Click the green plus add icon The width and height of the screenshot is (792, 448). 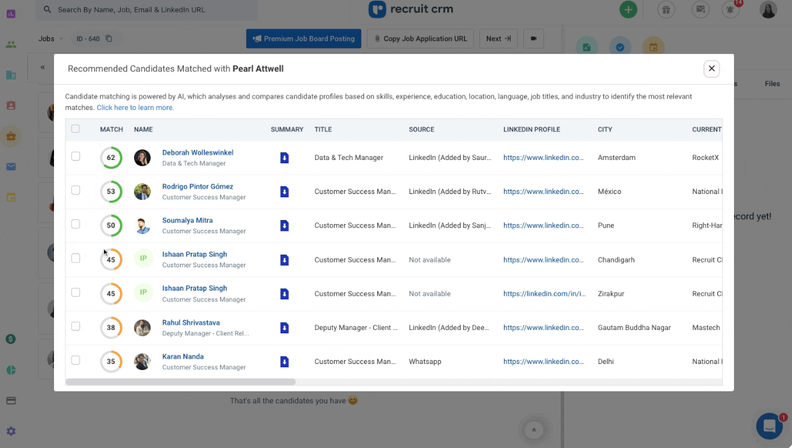[x=628, y=10]
